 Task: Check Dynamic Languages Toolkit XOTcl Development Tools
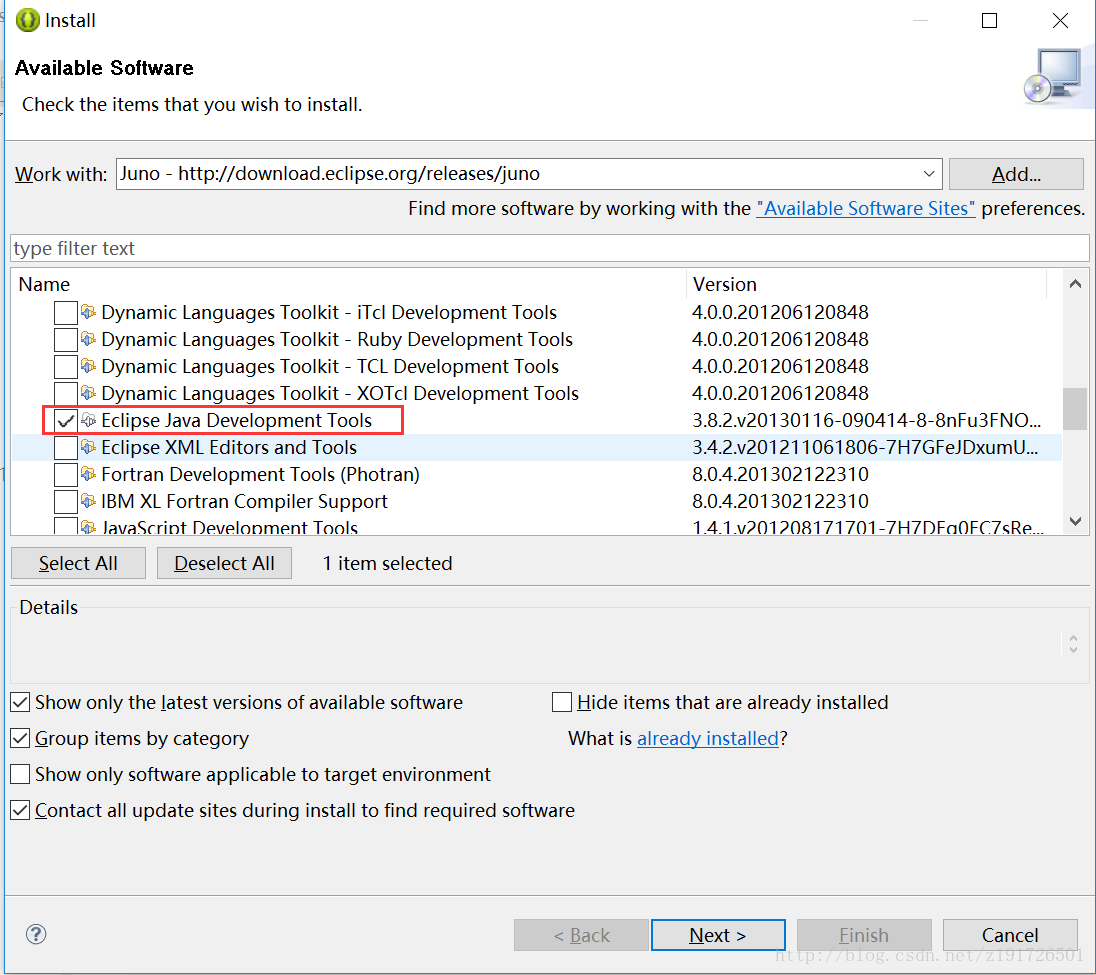[66, 393]
